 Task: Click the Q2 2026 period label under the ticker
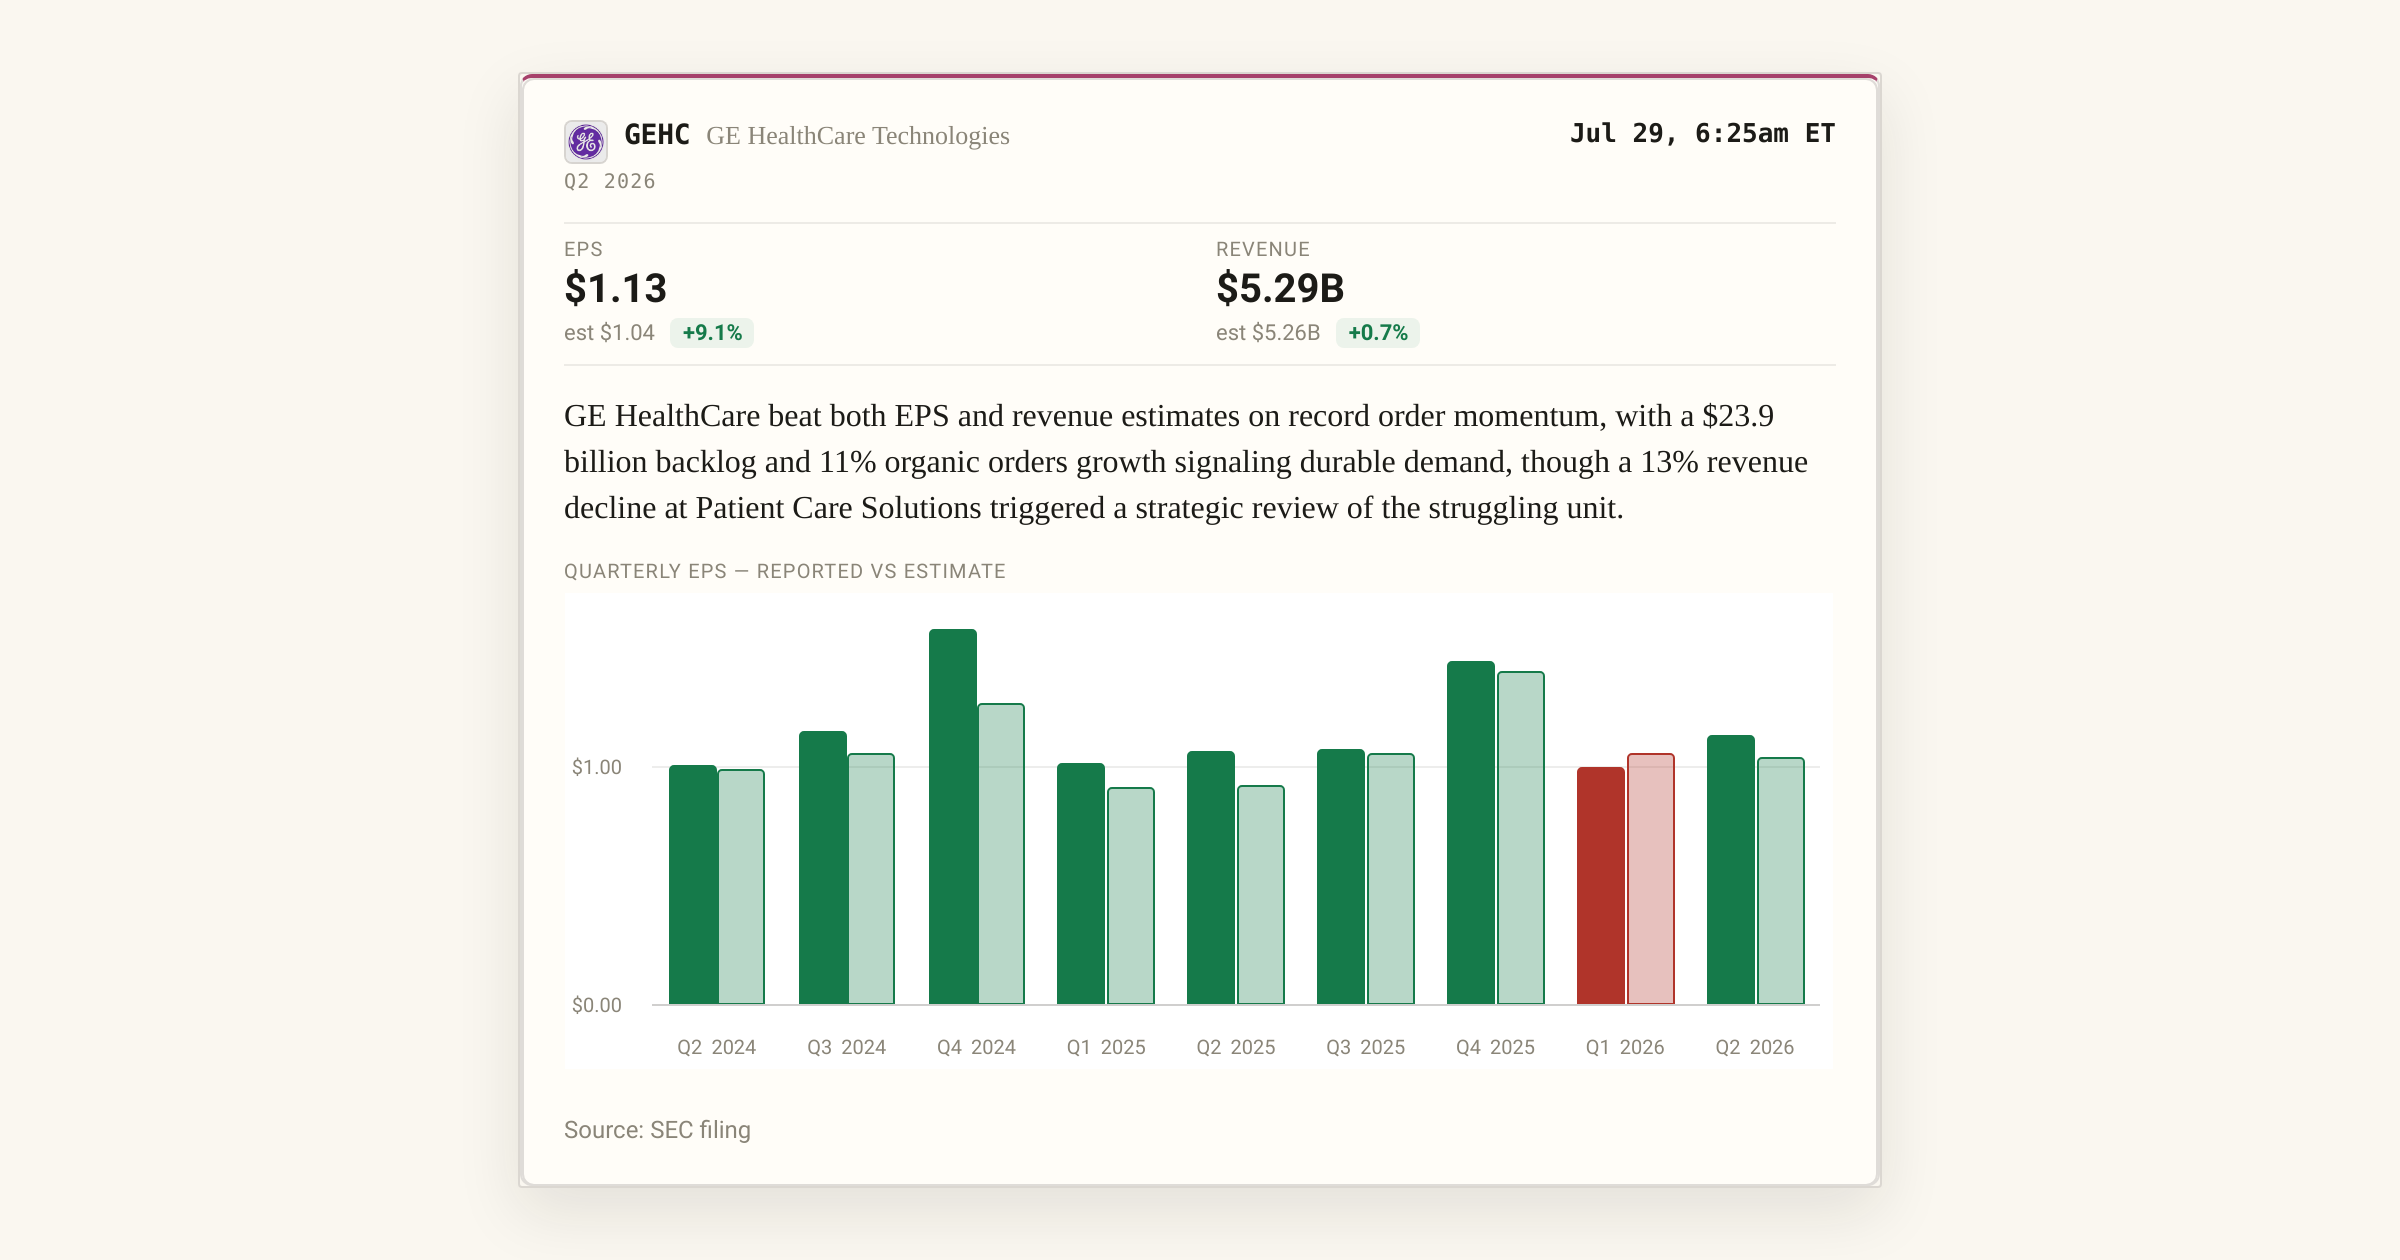click(610, 181)
